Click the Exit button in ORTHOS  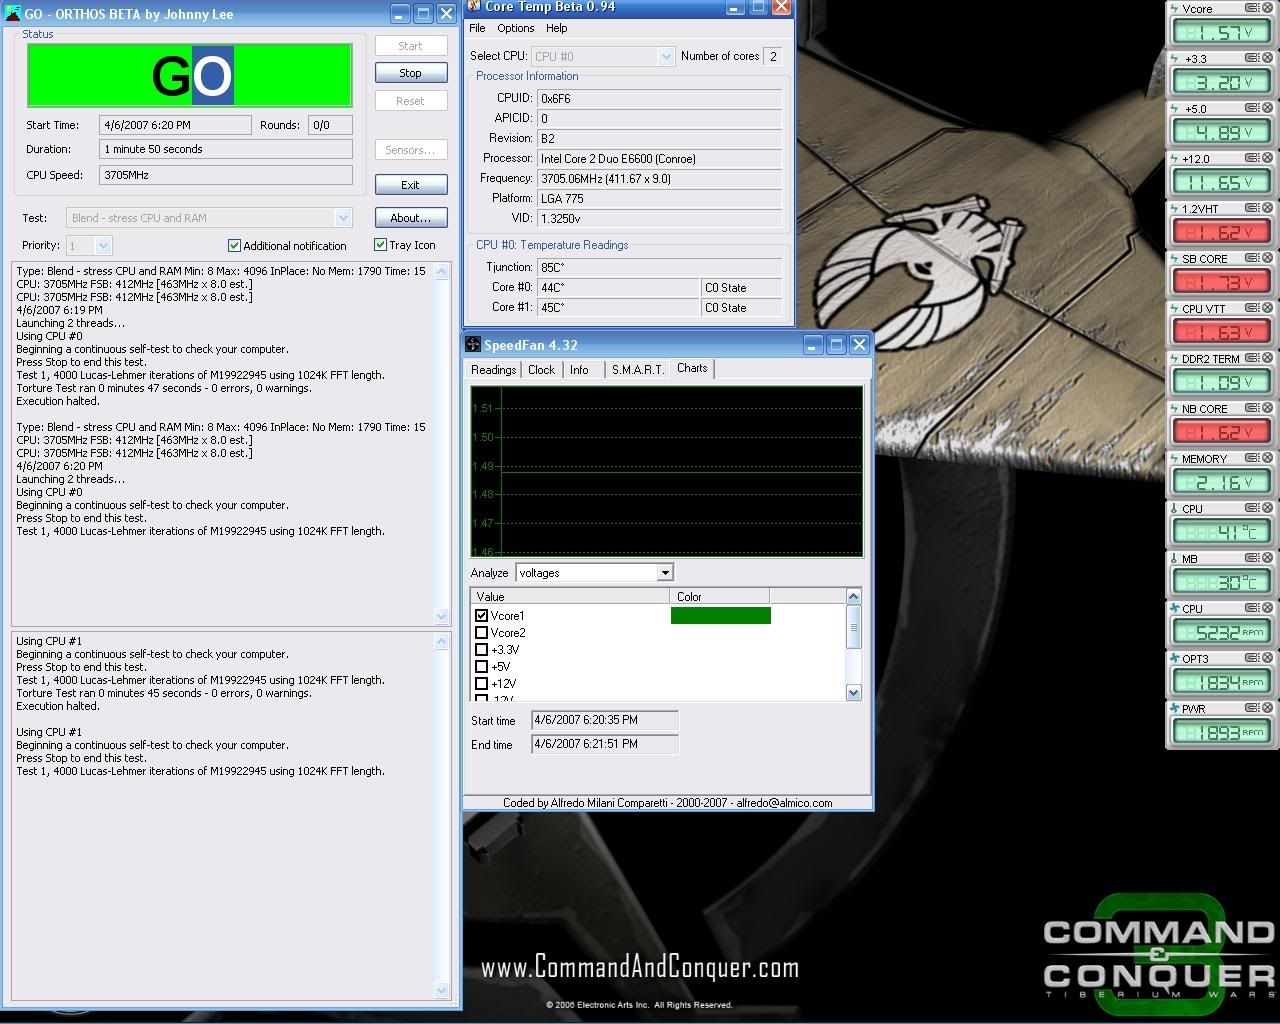[x=411, y=185]
